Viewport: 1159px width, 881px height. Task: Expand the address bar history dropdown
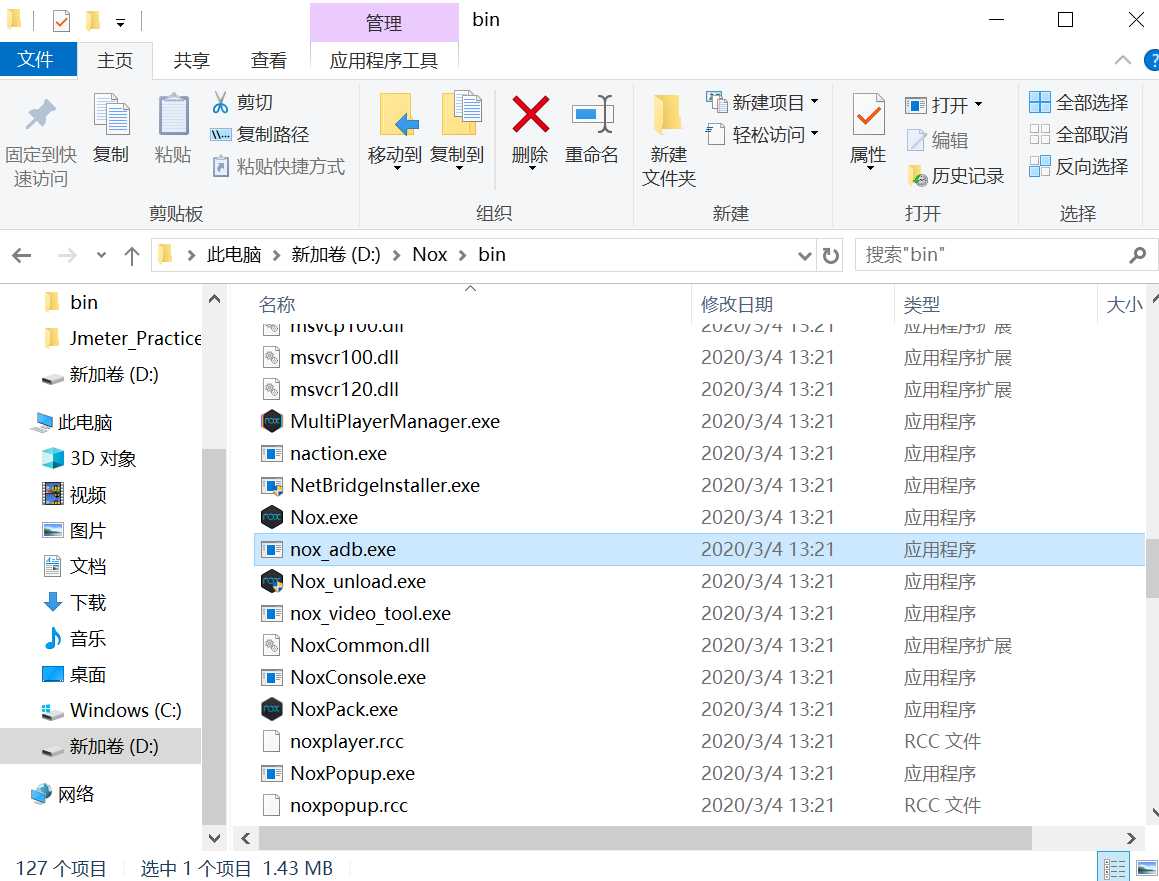point(804,256)
